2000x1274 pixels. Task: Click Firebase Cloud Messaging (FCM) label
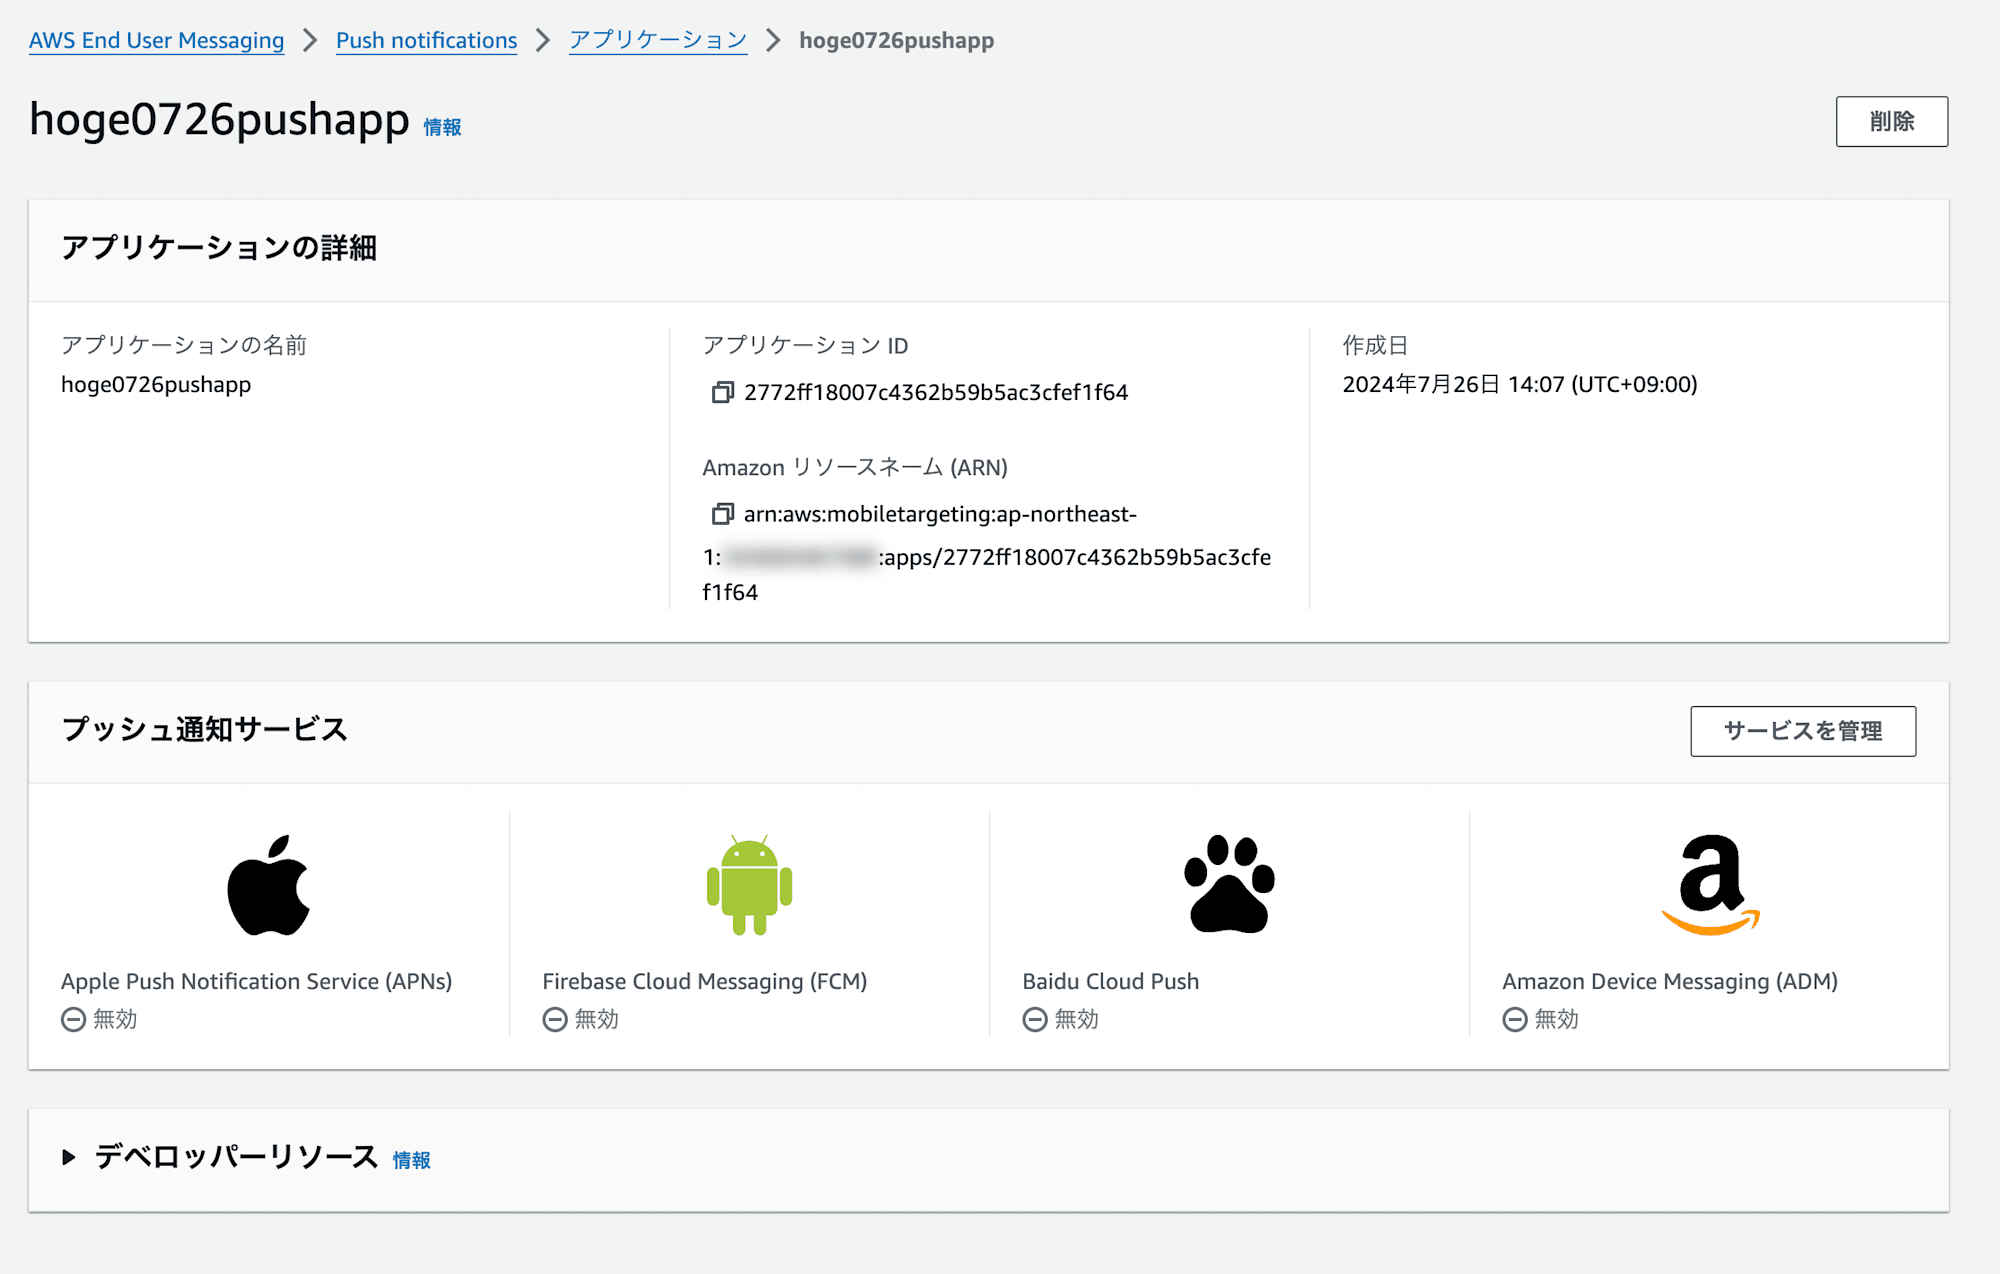705,981
